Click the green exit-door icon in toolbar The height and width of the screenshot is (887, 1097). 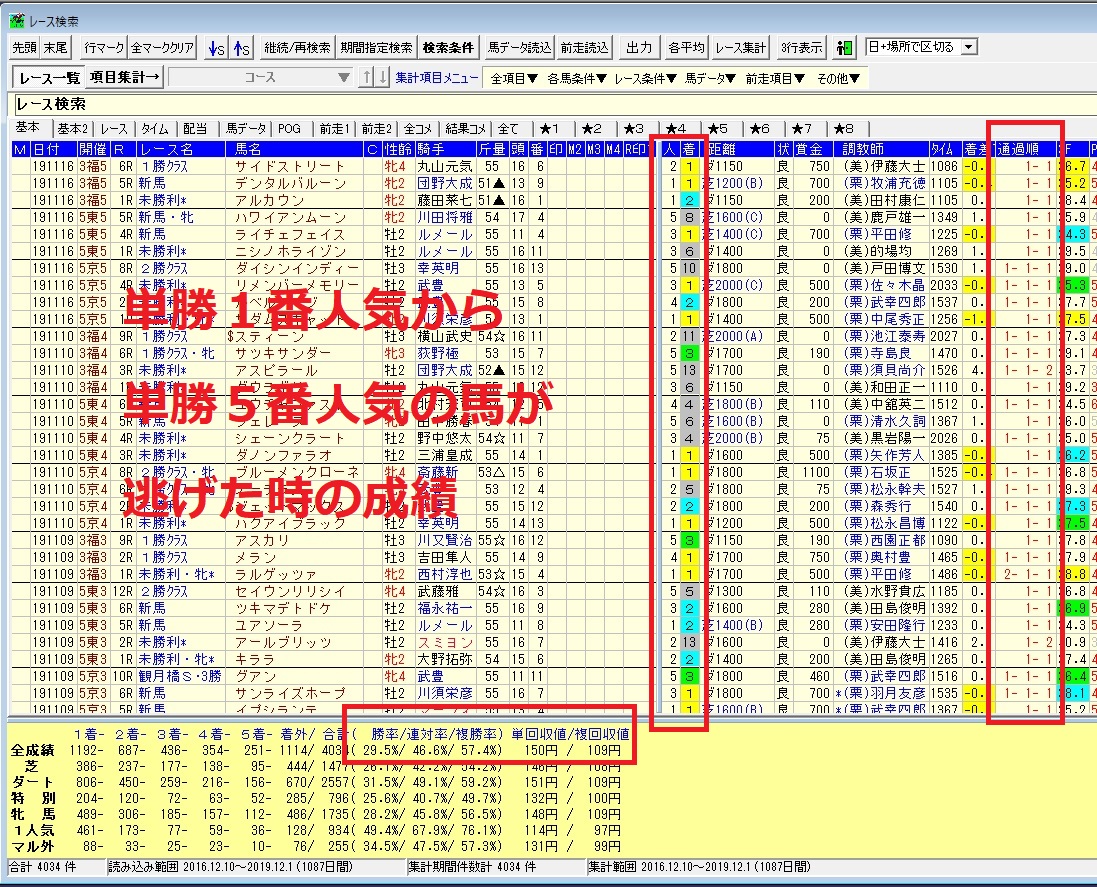(x=844, y=48)
